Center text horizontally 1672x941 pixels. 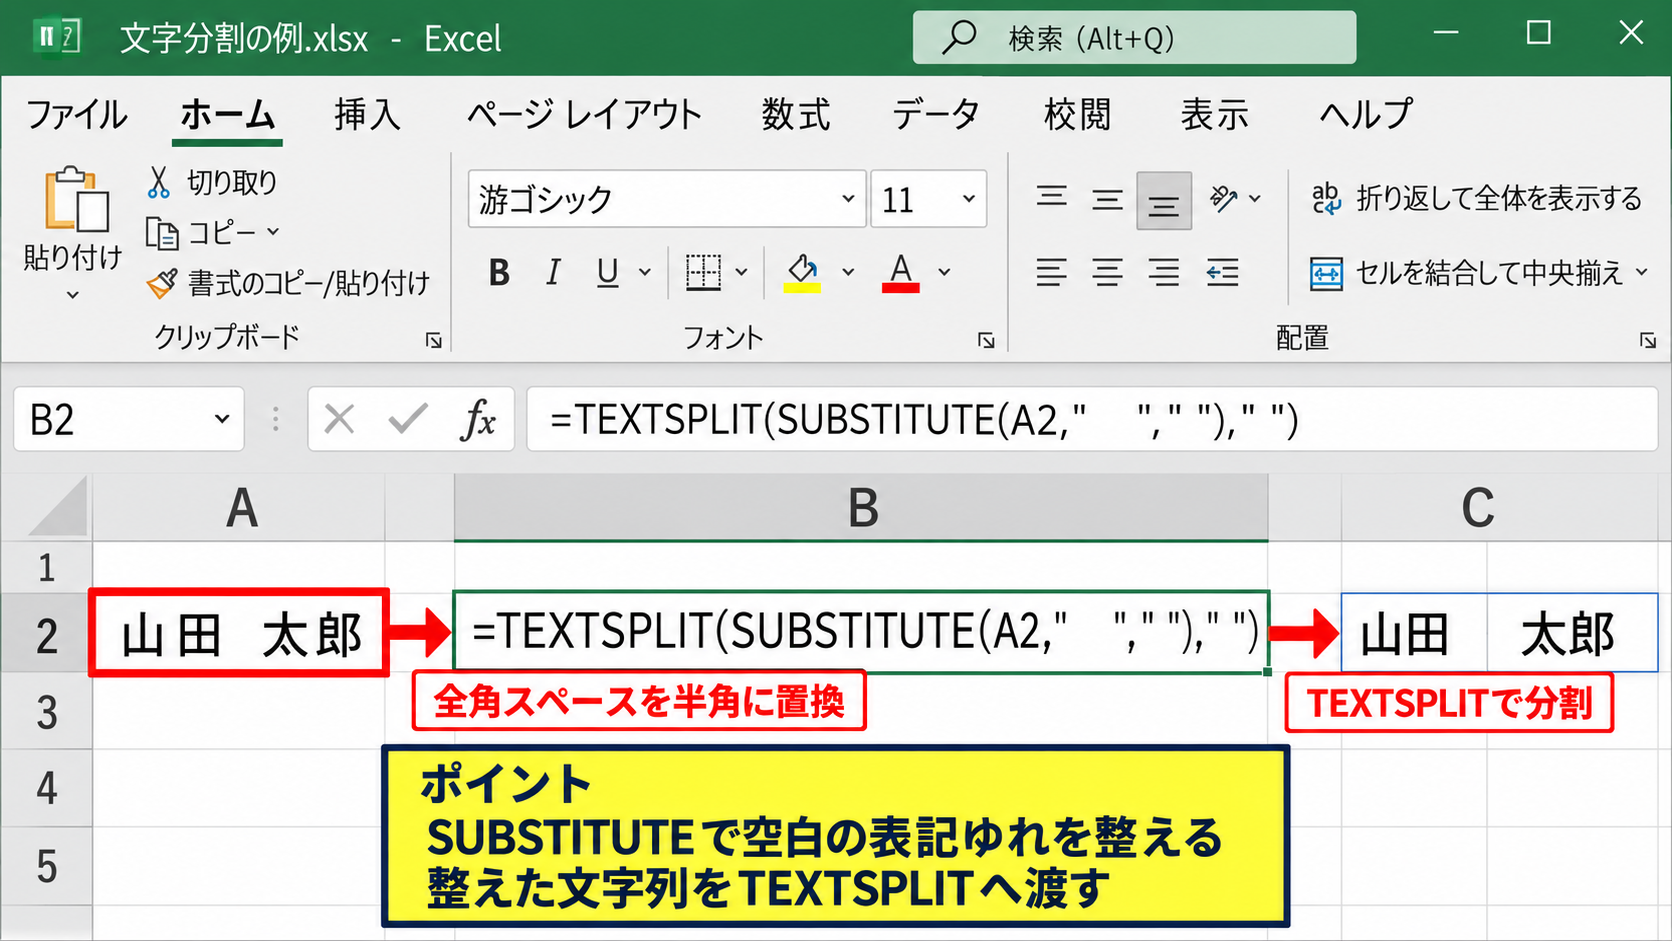pos(1107,272)
